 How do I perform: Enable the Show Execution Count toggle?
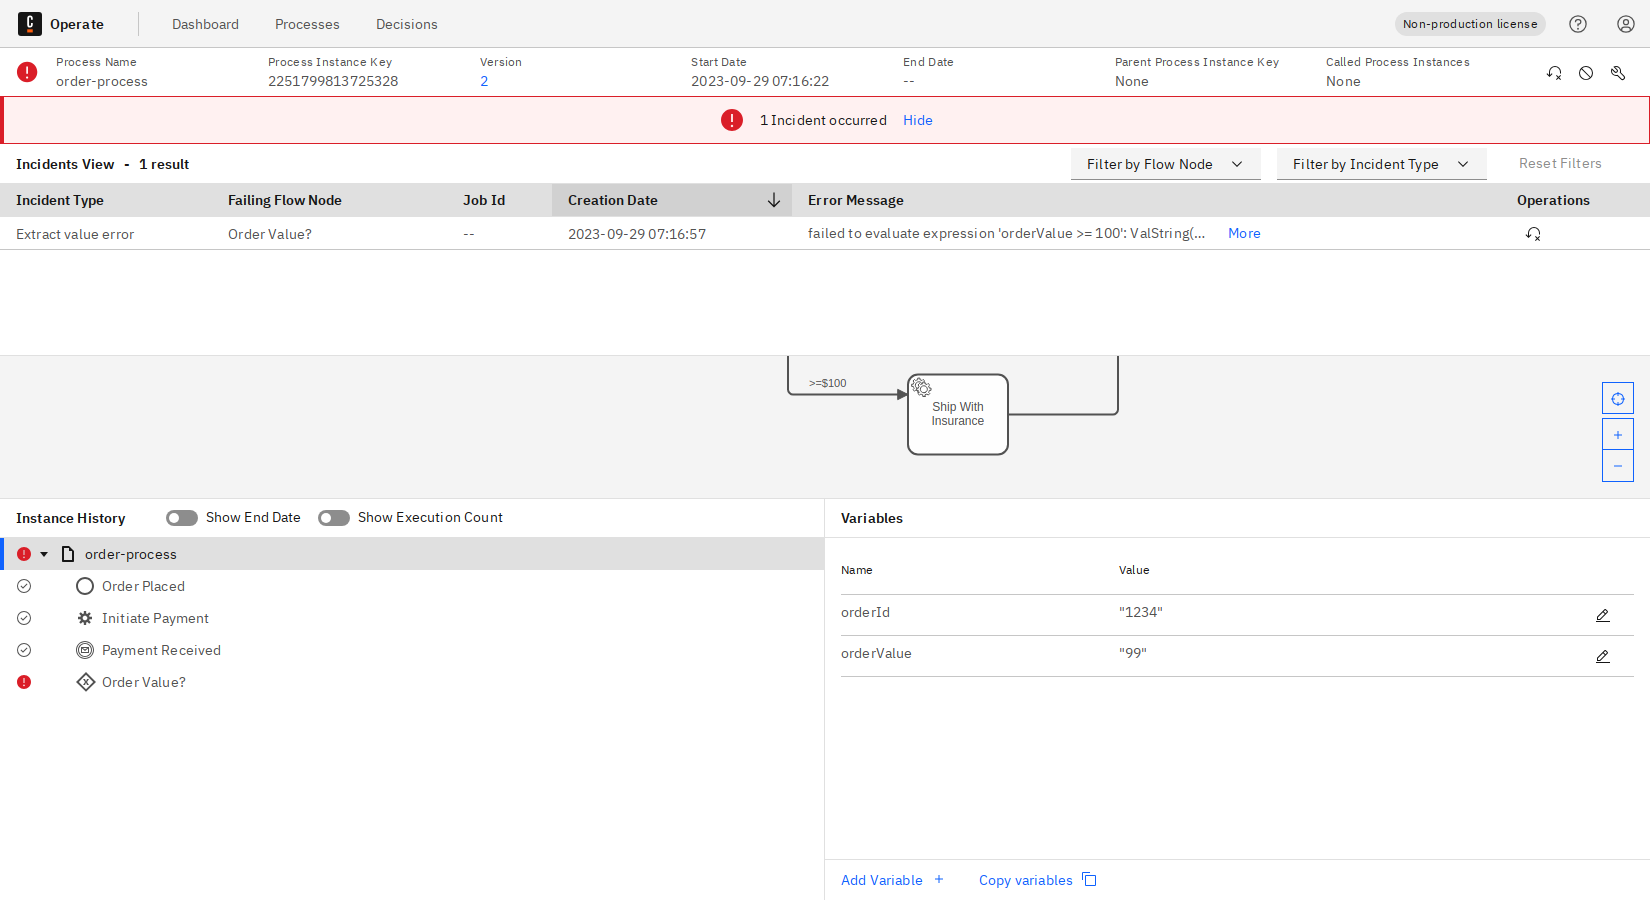[334, 517]
